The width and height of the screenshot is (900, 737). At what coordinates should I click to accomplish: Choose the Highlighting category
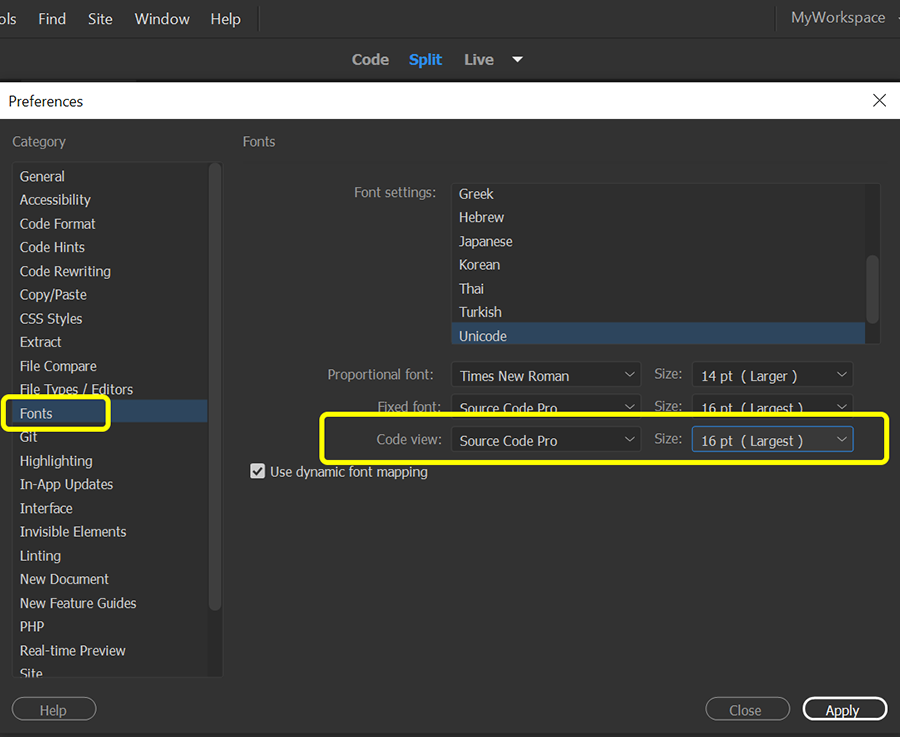(x=56, y=461)
